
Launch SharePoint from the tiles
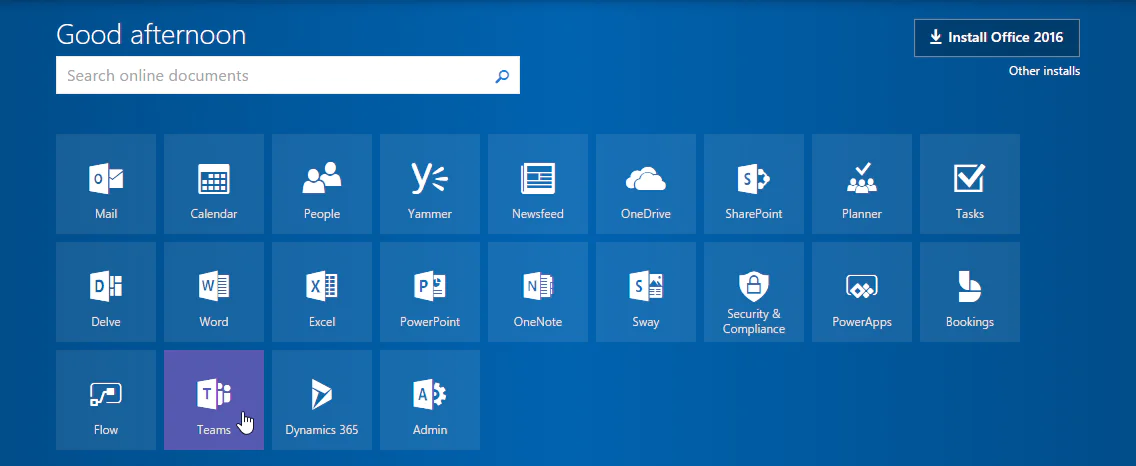click(754, 184)
